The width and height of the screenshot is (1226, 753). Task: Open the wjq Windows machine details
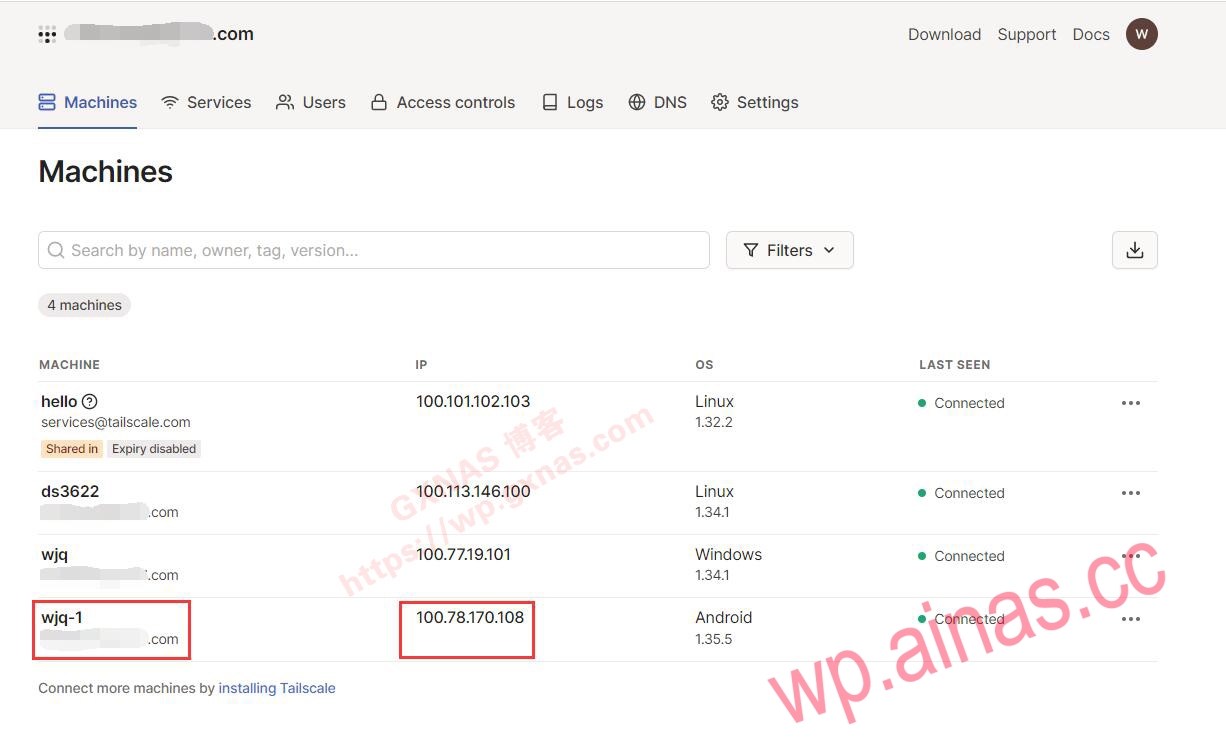[54, 555]
